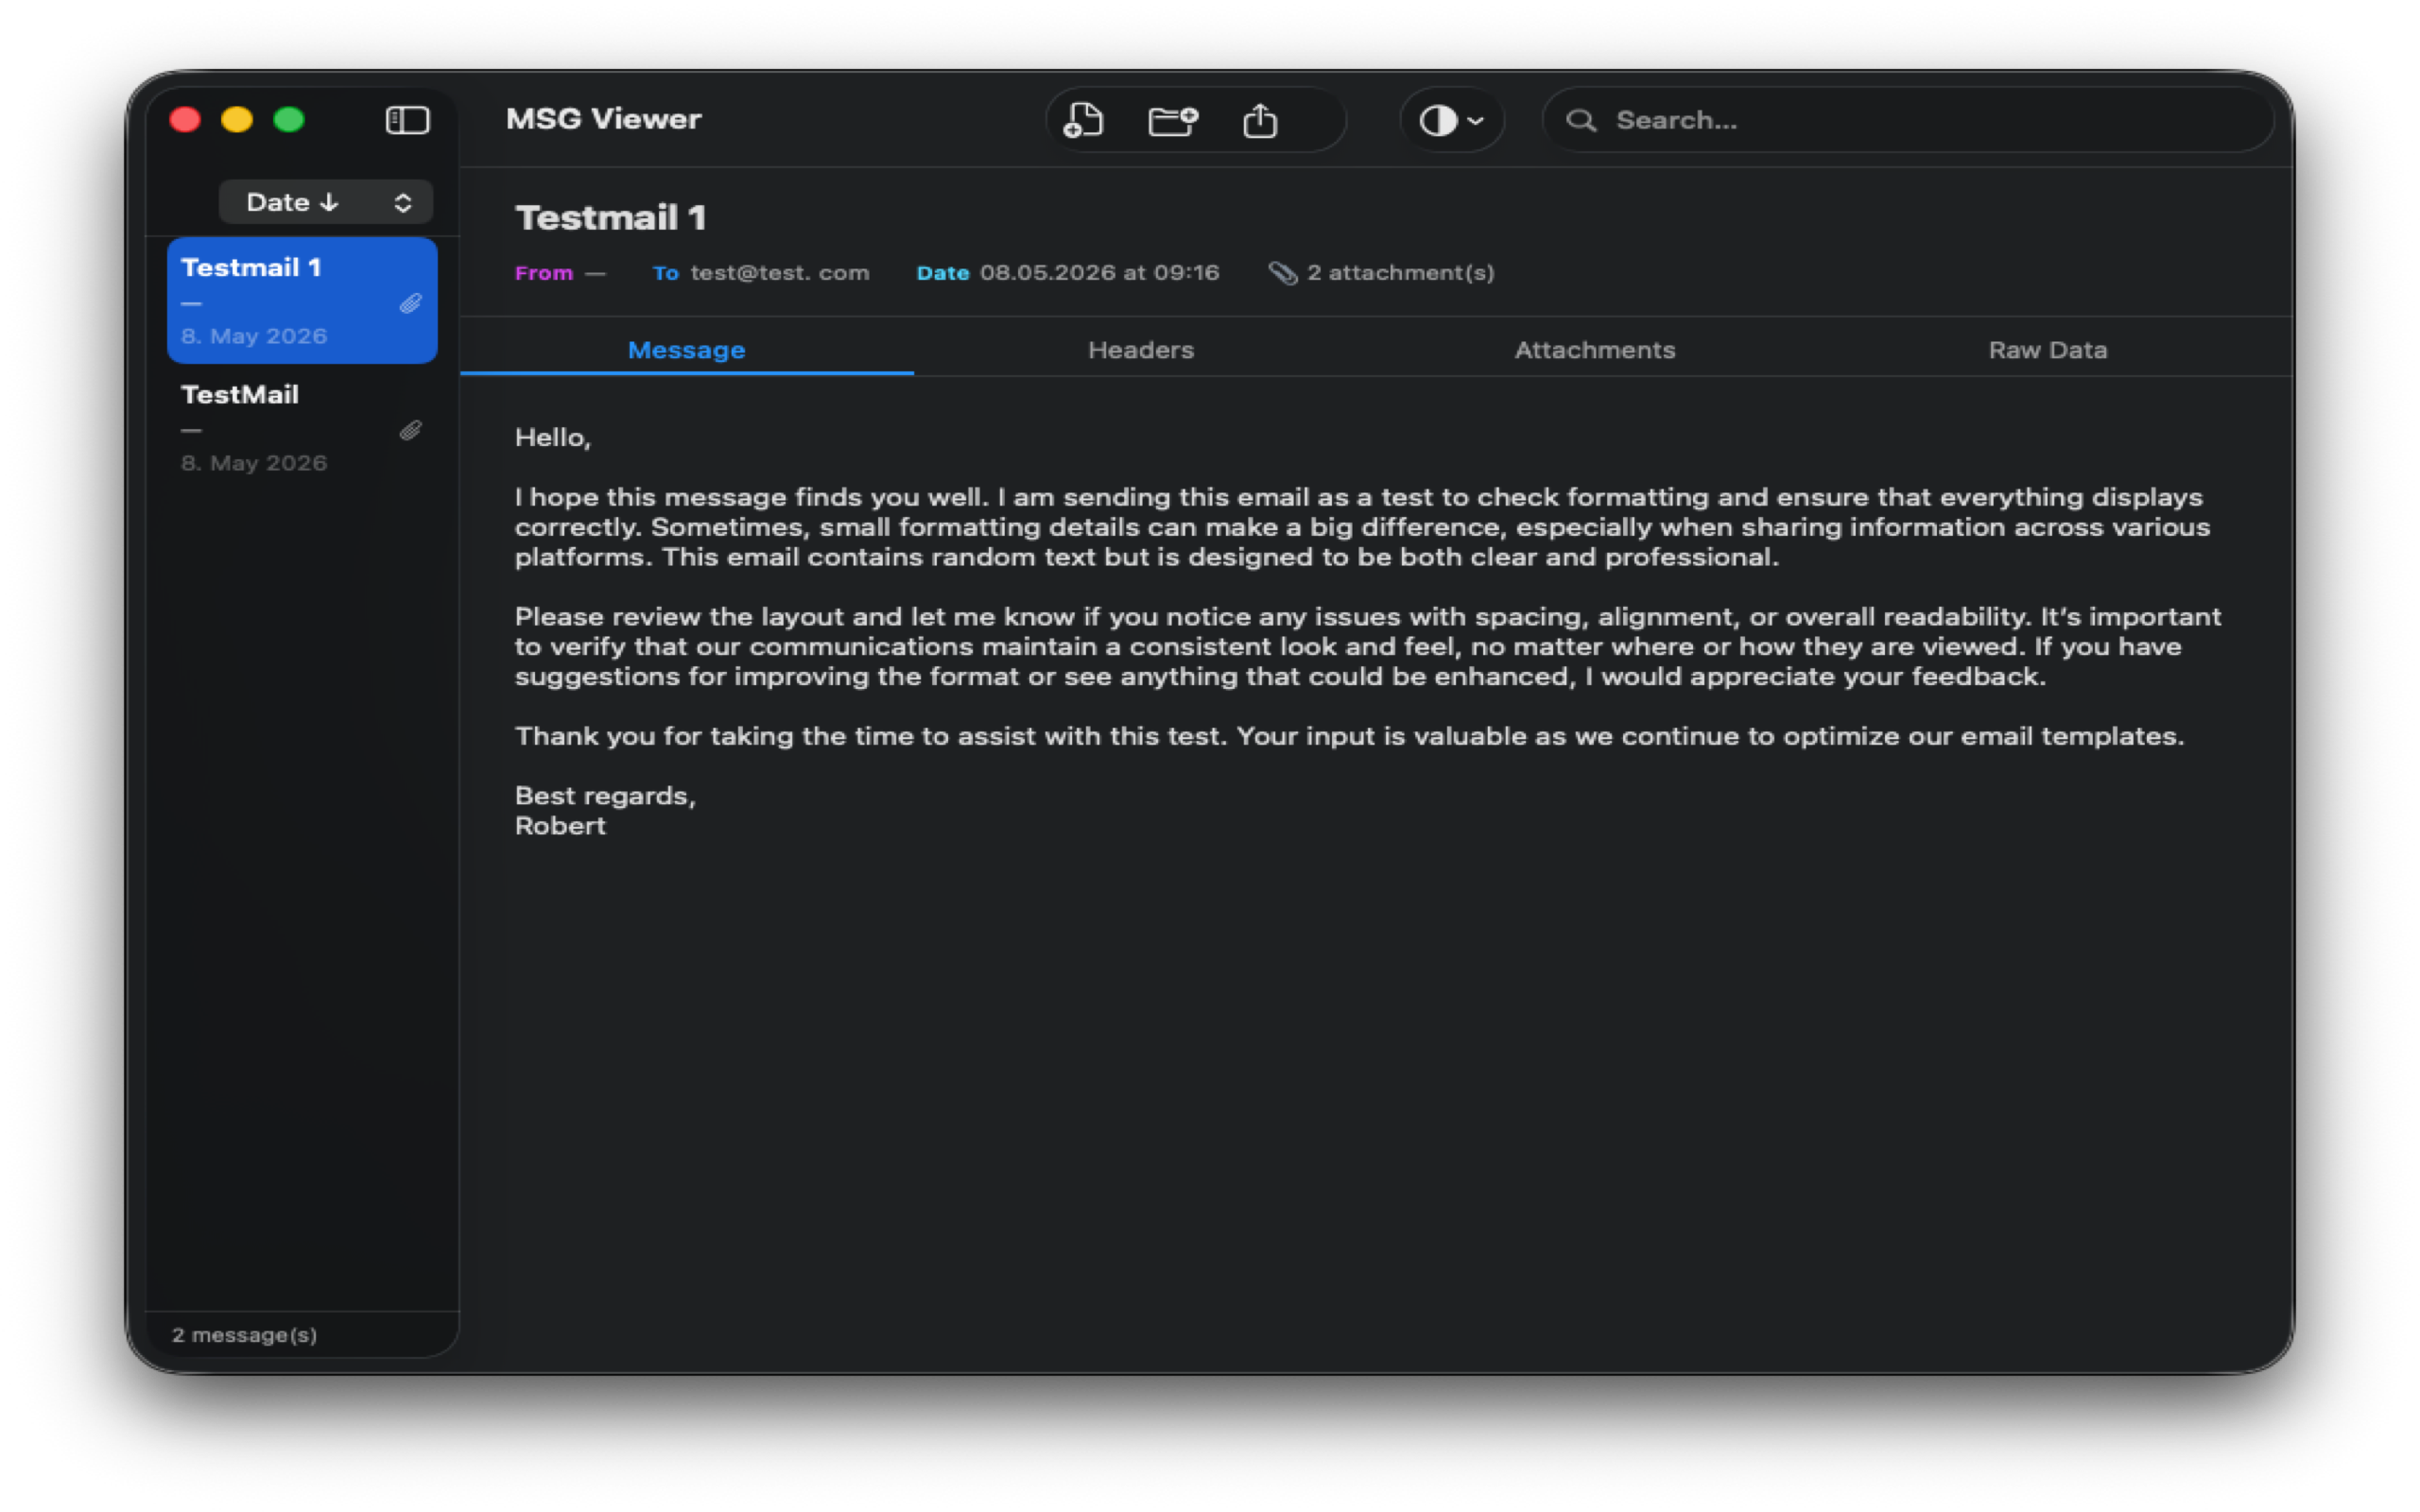Click the MSG Viewer title

[x=603, y=119]
